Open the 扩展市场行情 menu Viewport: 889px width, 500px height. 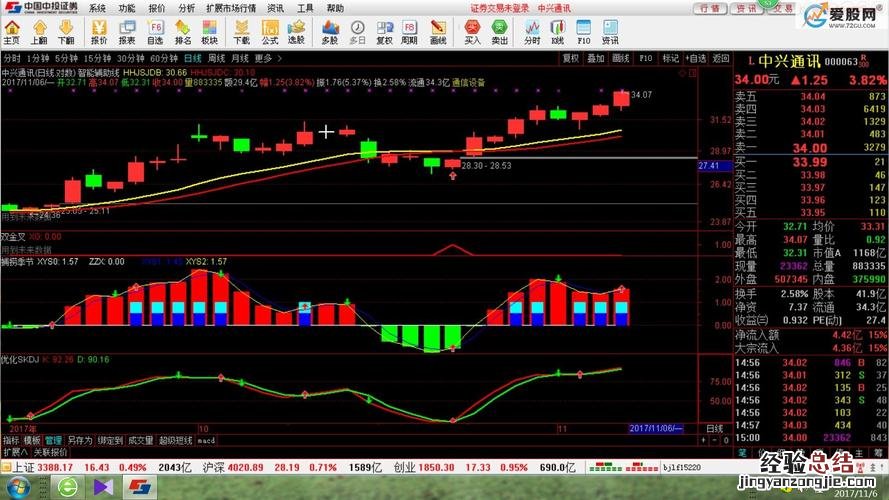click(232, 7)
